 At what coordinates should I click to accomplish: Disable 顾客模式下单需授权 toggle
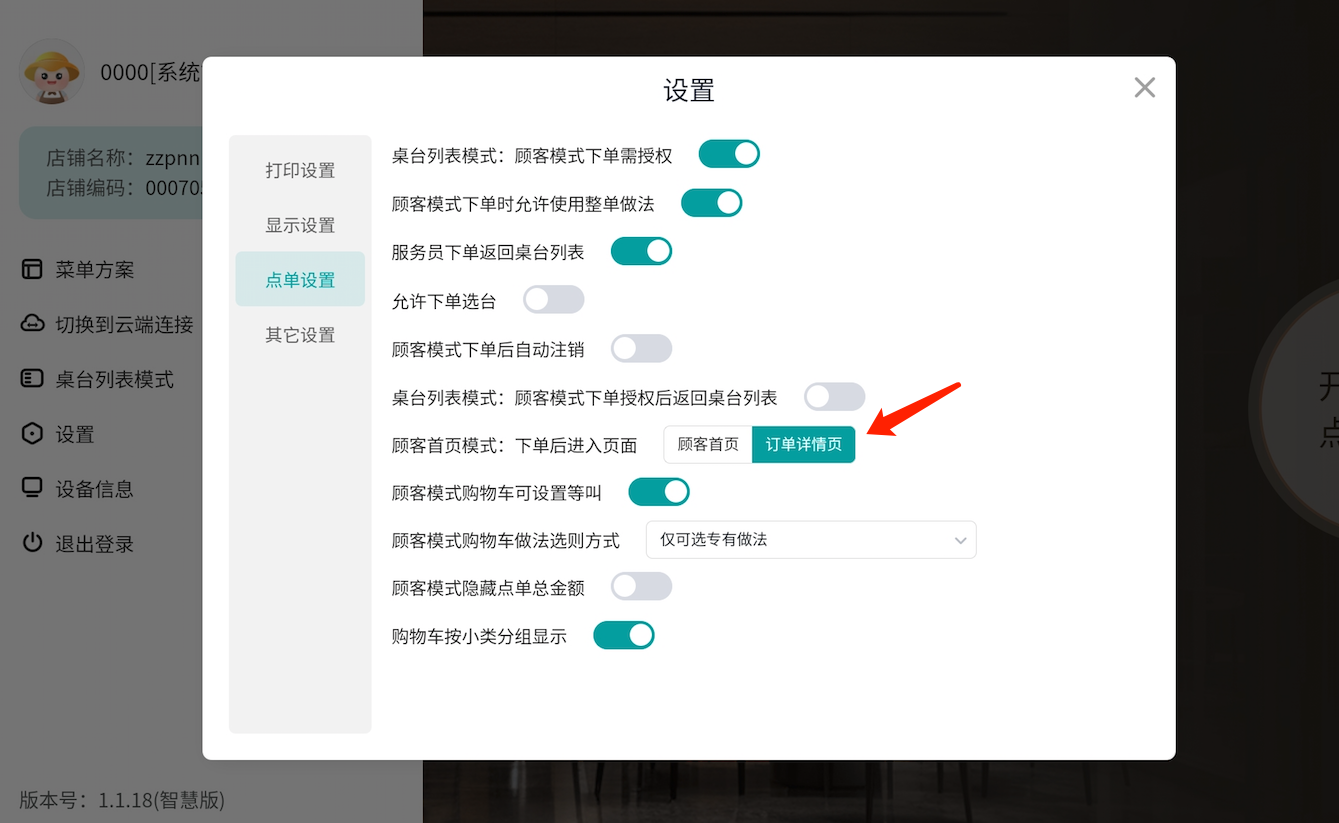click(729, 153)
